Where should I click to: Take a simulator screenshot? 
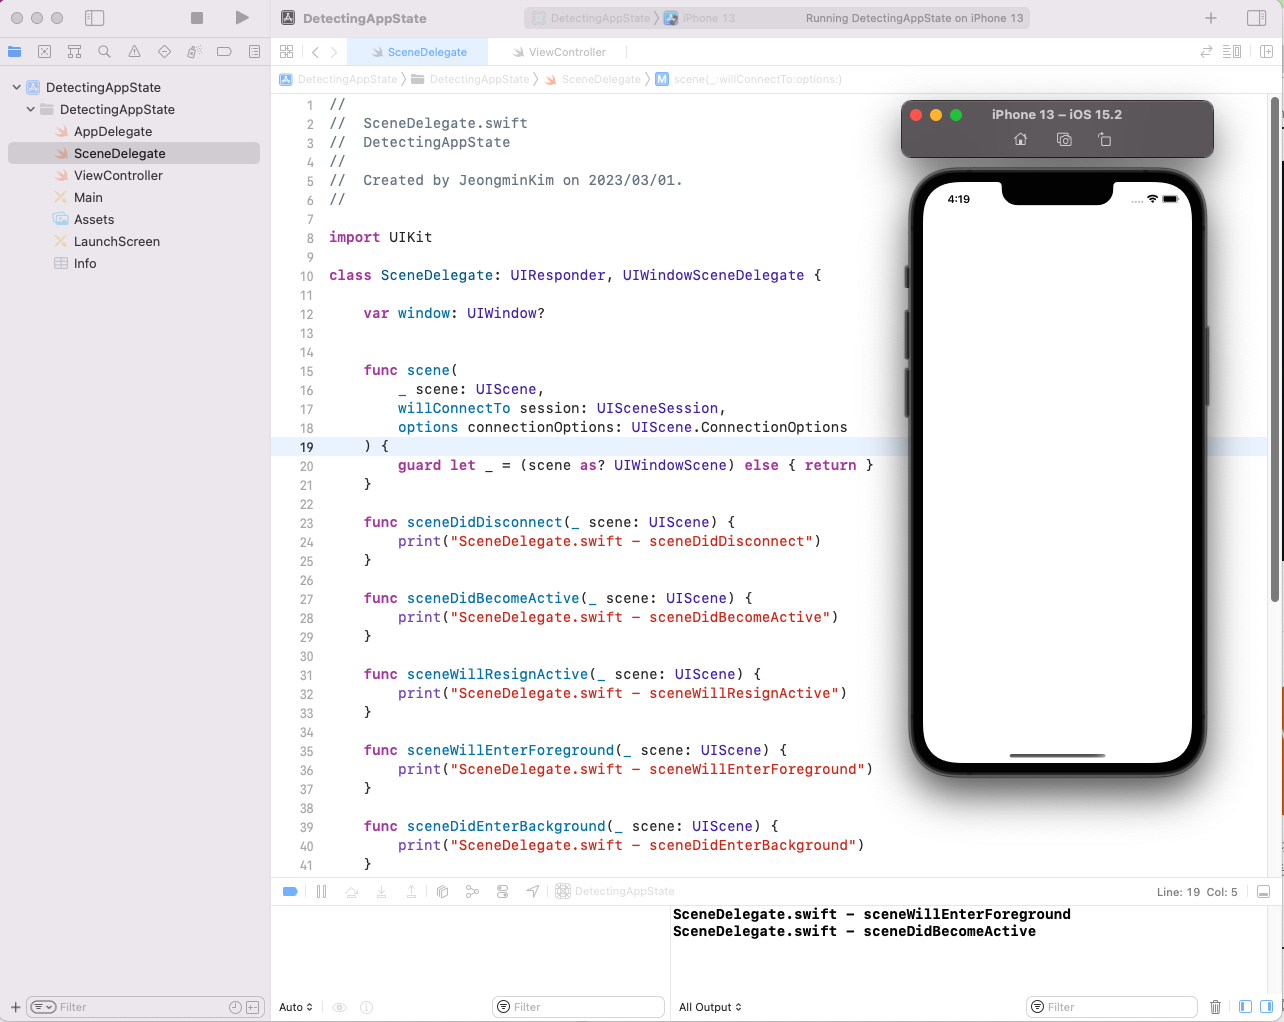1064,140
